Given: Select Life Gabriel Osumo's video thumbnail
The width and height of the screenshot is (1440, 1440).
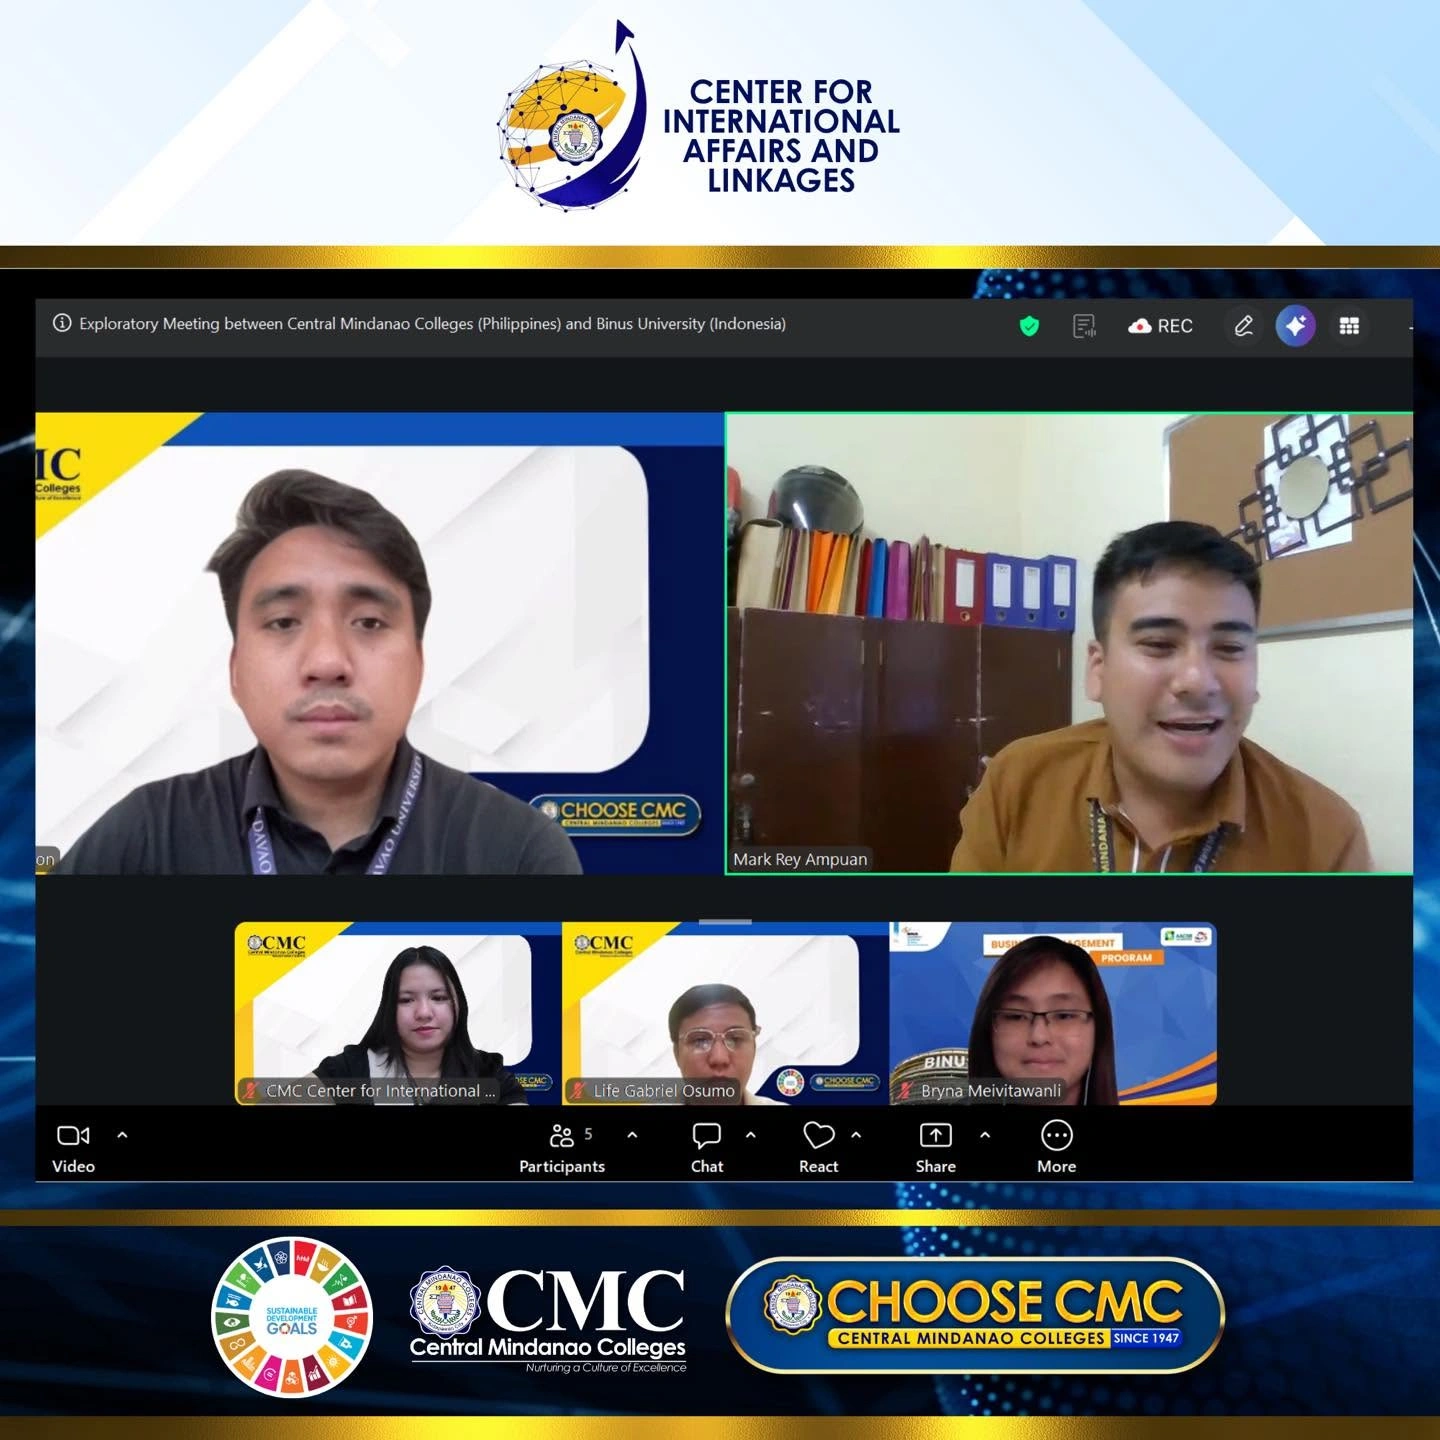Looking at the screenshot, I should pyautogui.click(x=725, y=1013).
